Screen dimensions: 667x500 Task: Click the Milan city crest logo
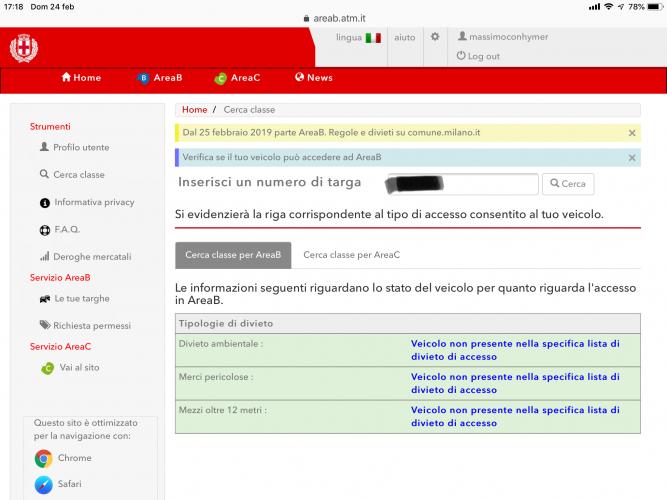[x=23, y=47]
